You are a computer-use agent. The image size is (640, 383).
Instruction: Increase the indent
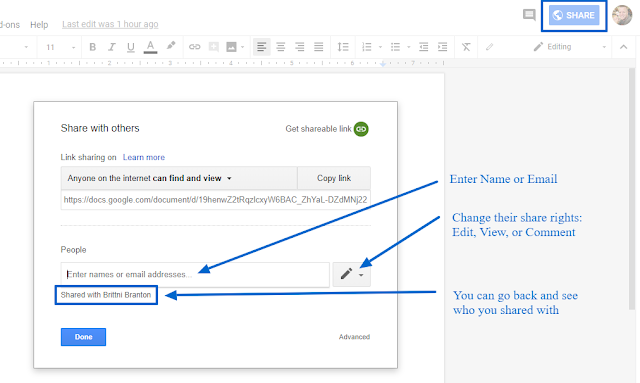click(442, 47)
